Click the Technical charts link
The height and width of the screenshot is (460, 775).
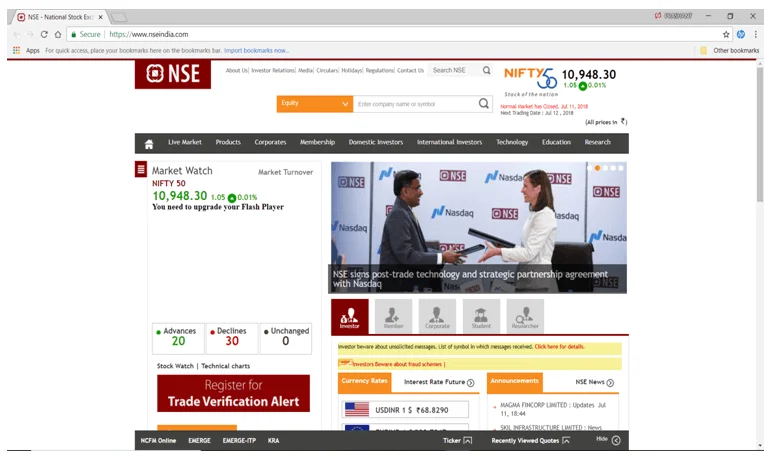point(225,366)
